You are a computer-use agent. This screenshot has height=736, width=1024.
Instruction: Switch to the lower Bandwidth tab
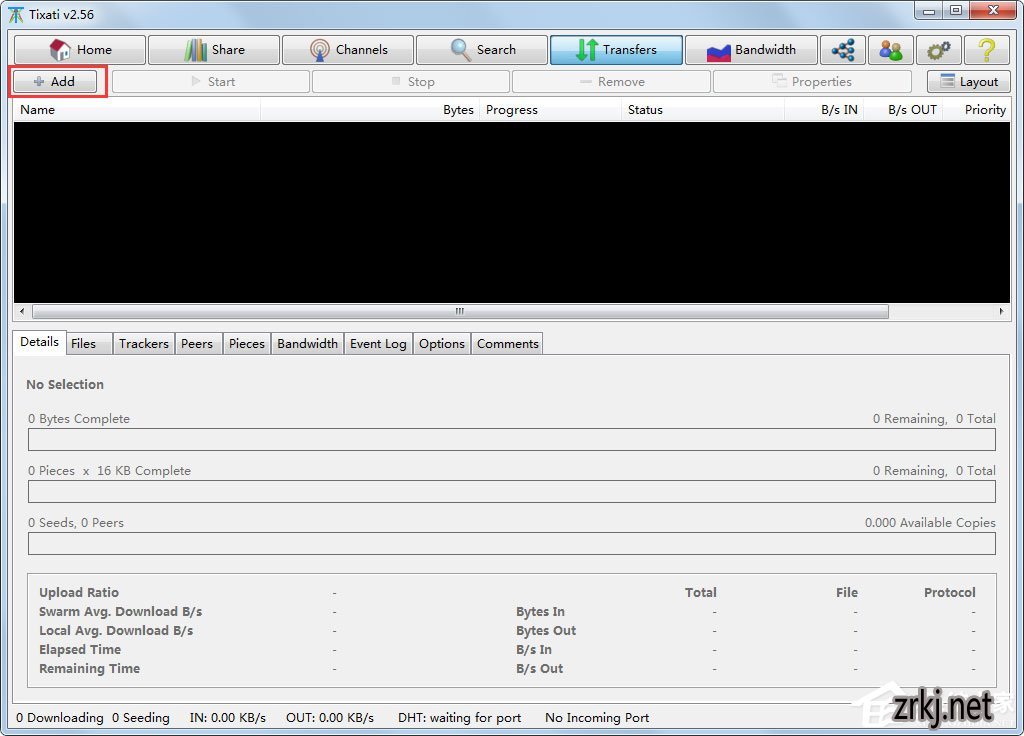308,344
